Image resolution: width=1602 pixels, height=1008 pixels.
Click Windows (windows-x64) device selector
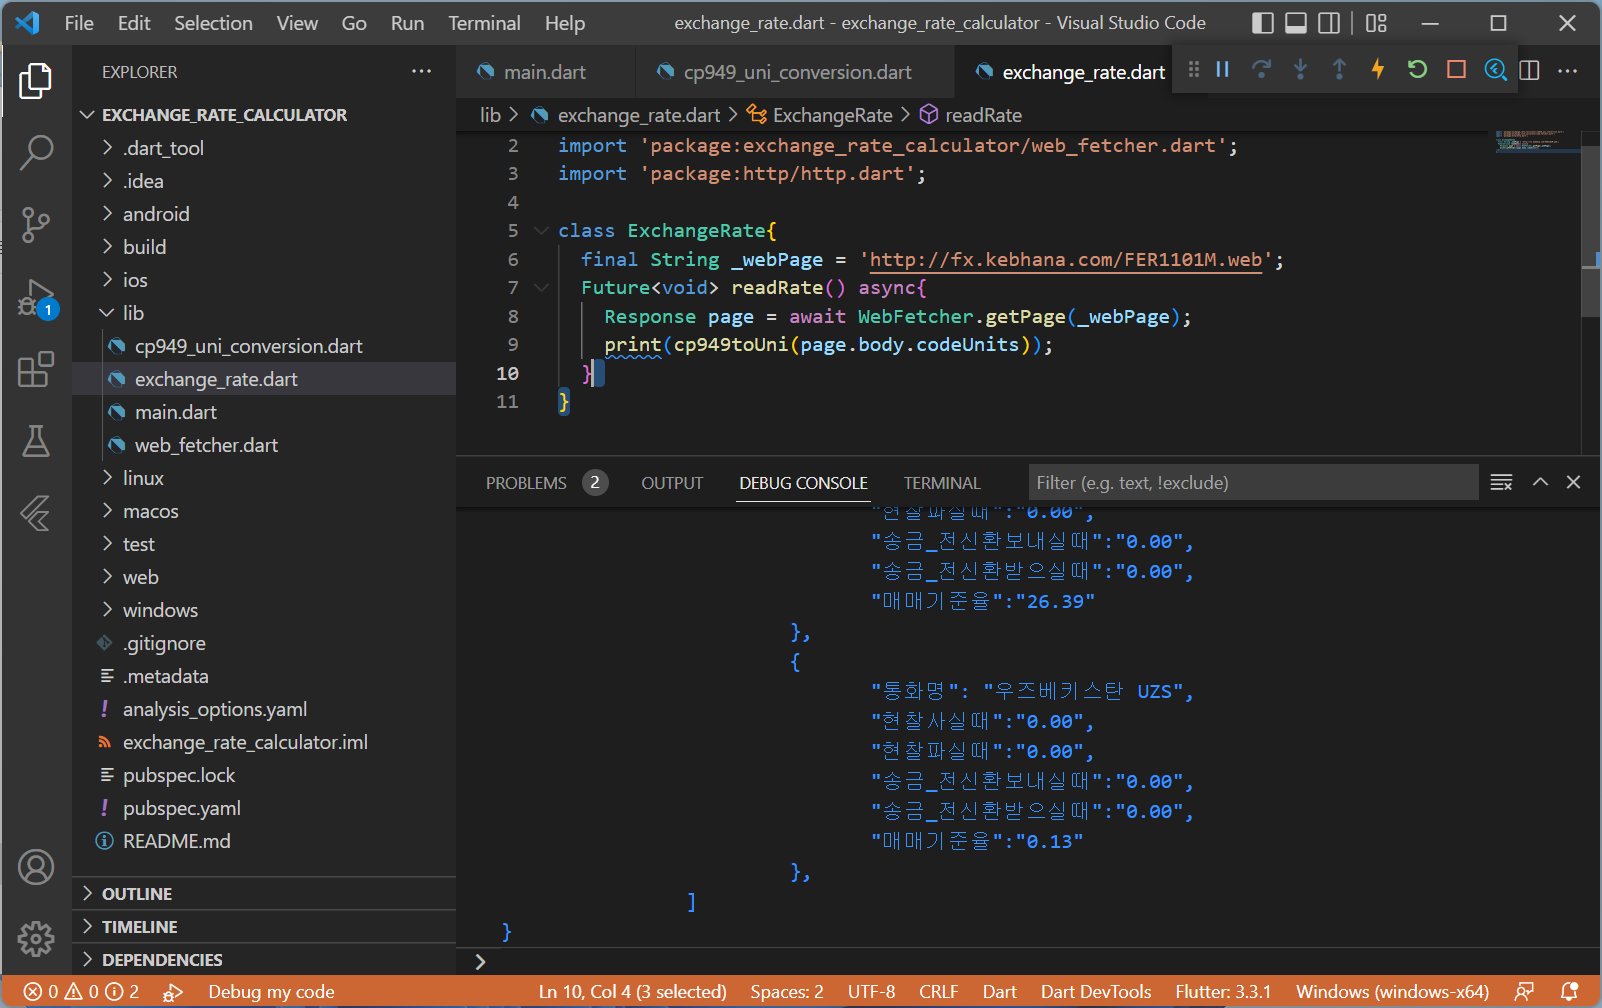[1393, 992]
